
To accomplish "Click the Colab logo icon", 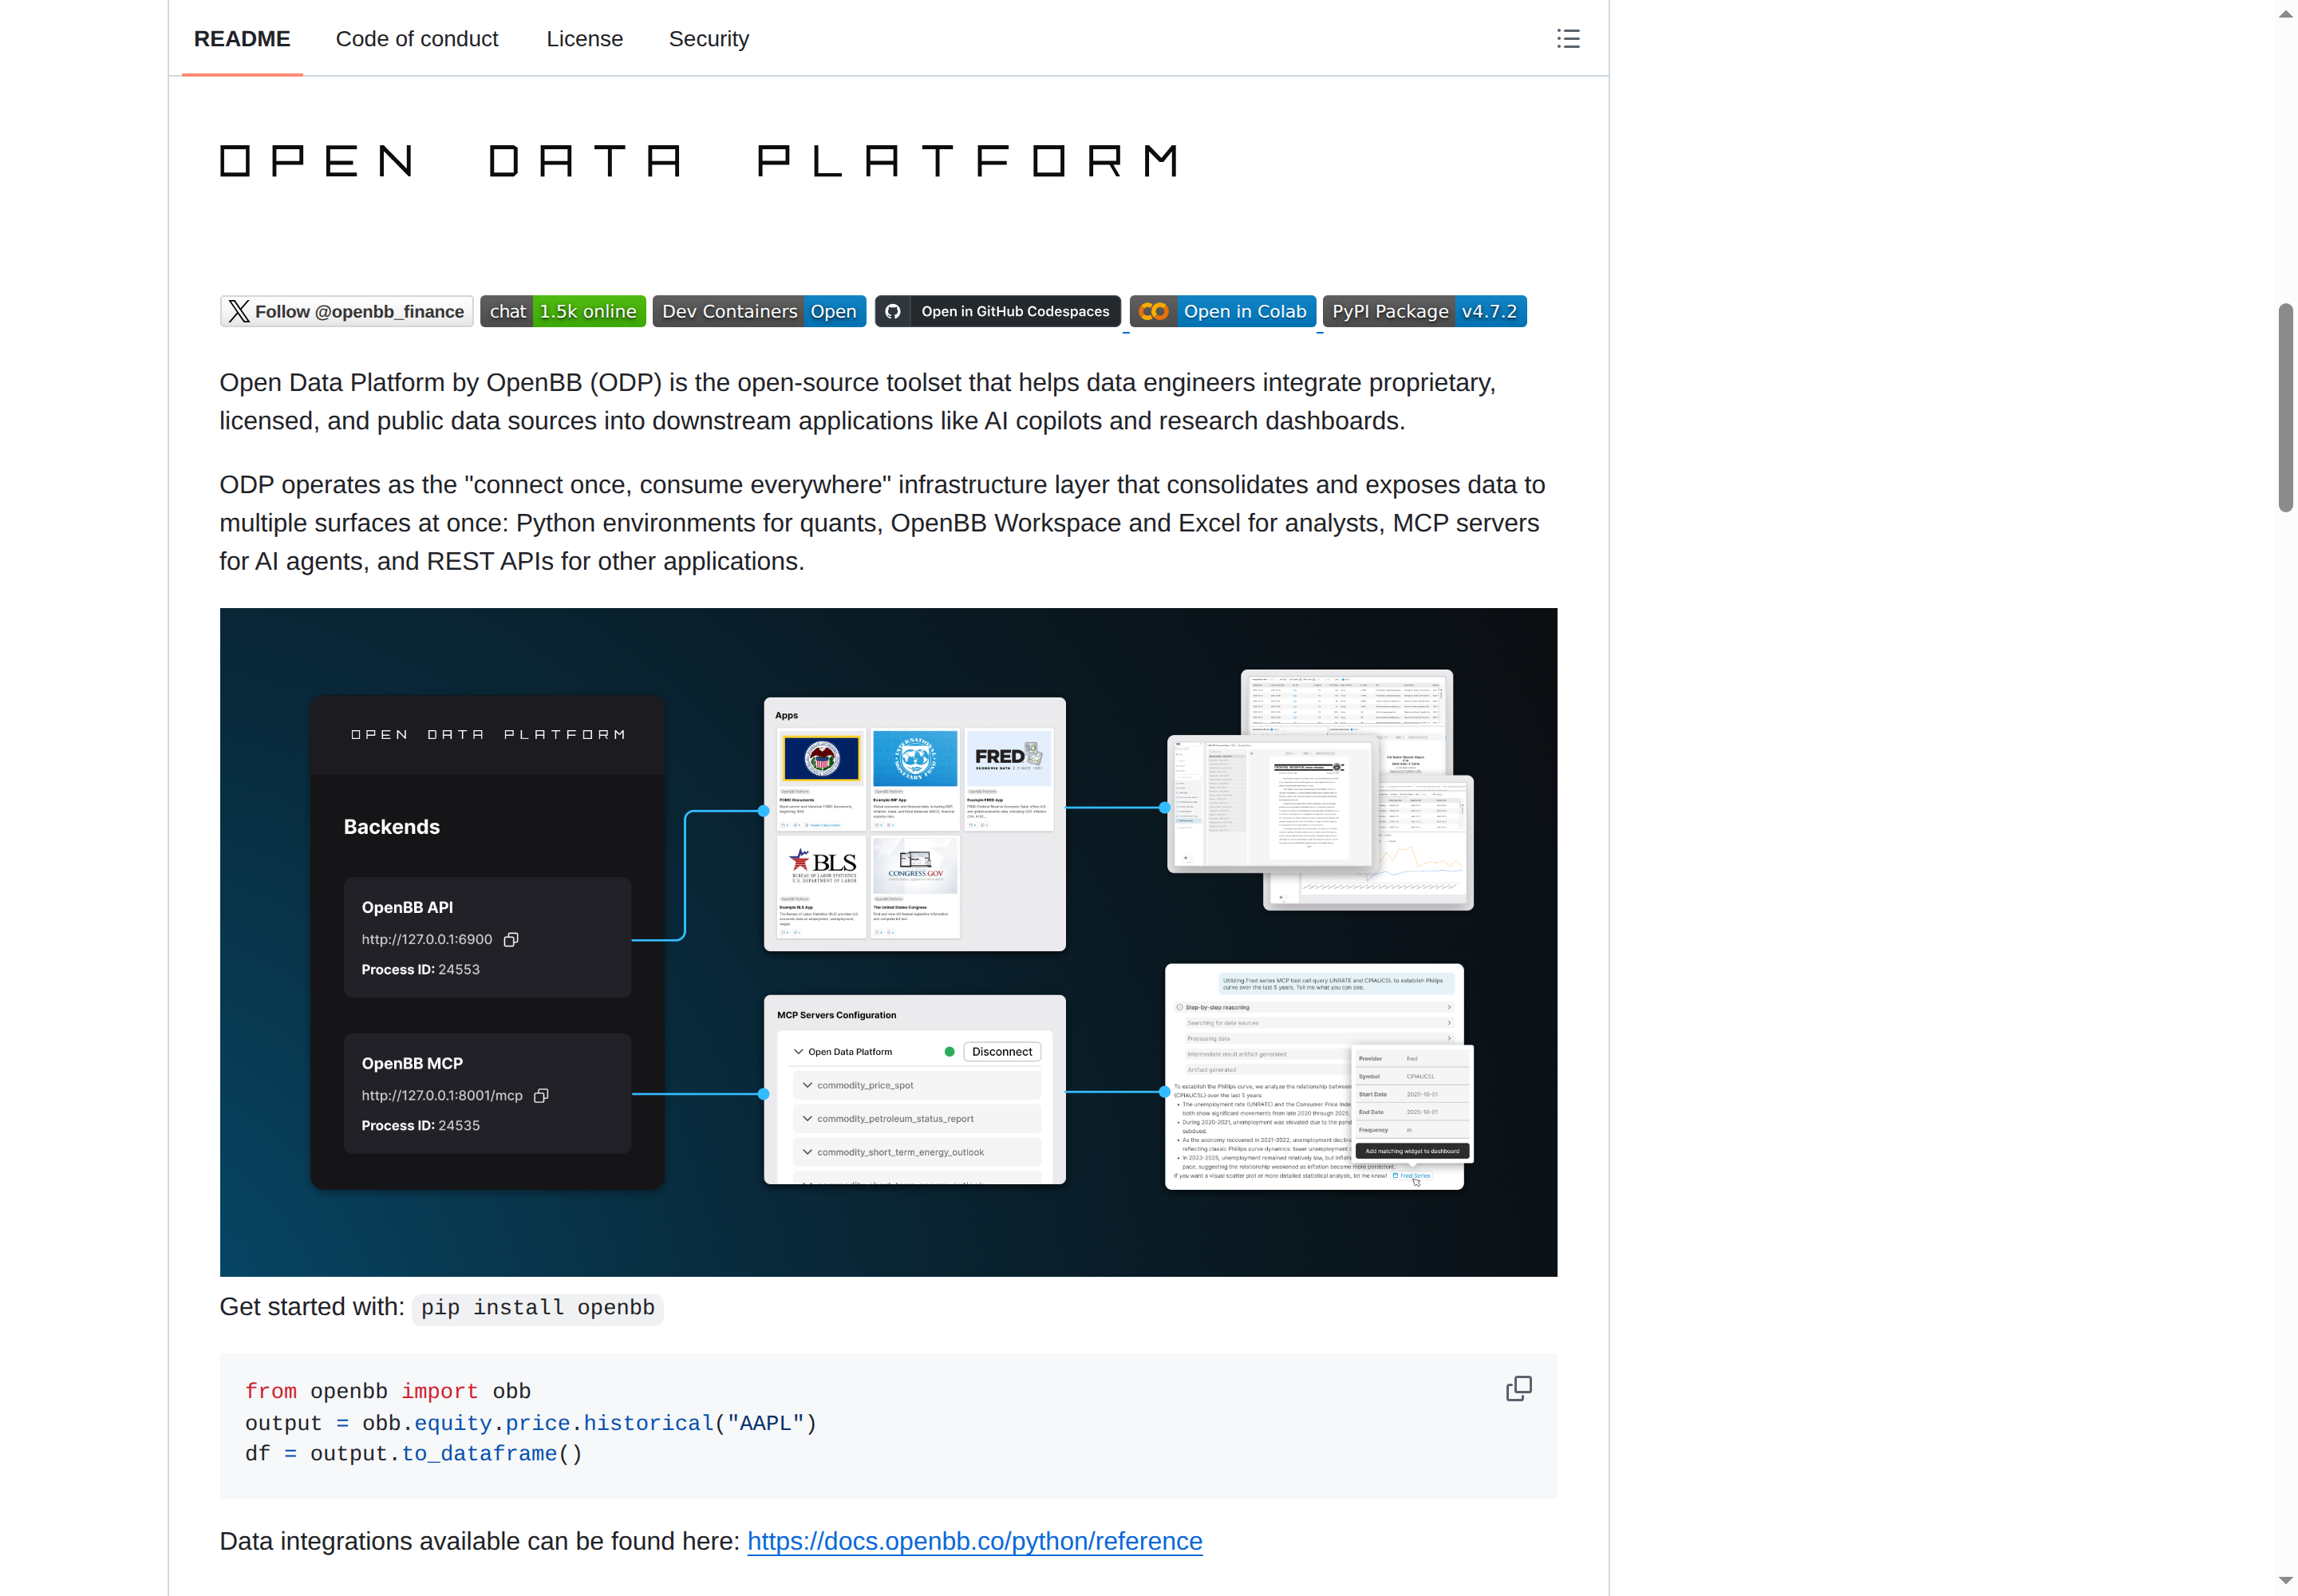I will [1153, 311].
